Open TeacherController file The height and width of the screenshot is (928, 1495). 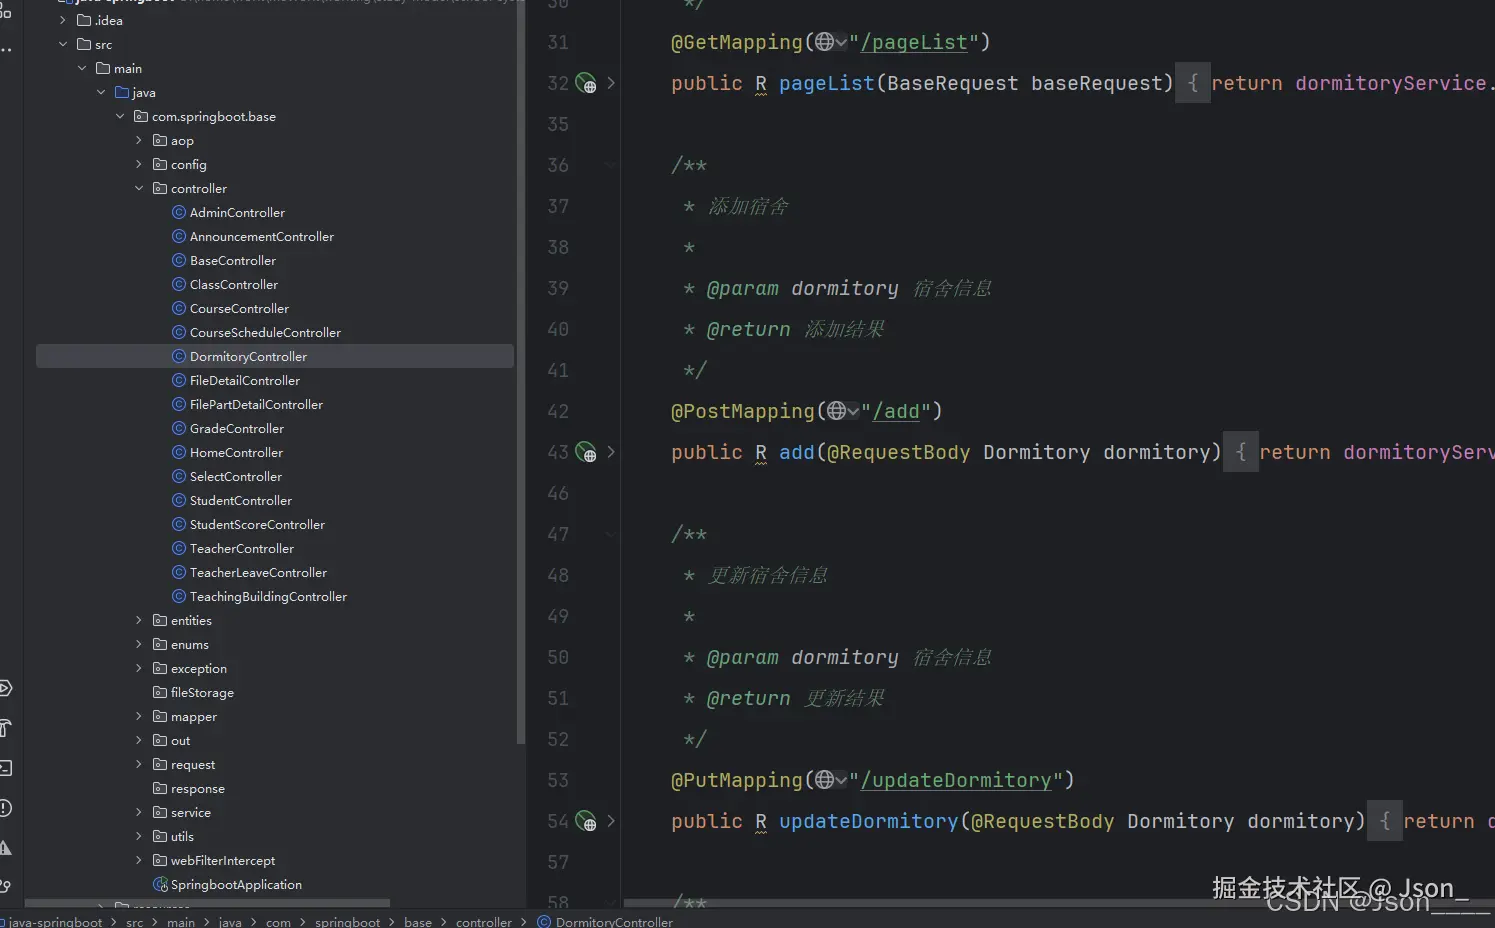click(x=242, y=548)
